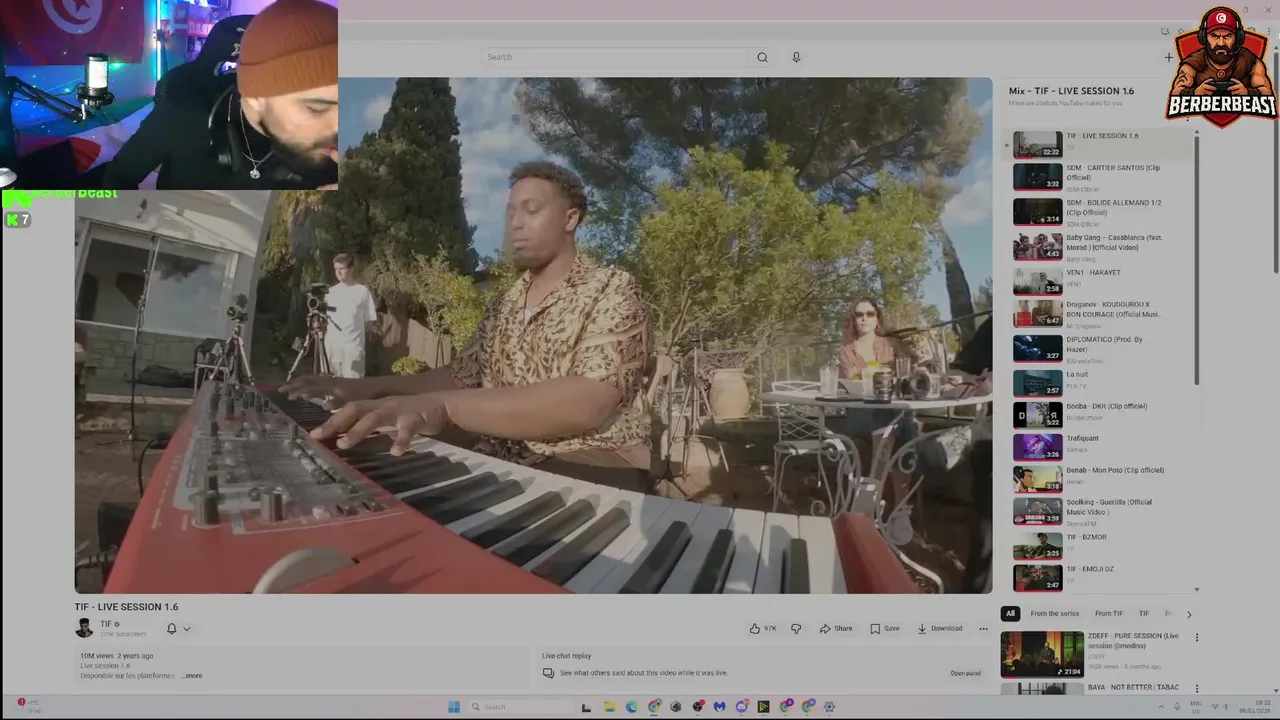This screenshot has width=1280, height=720.
Task: Click the YouTube search input field
Action: (x=615, y=57)
